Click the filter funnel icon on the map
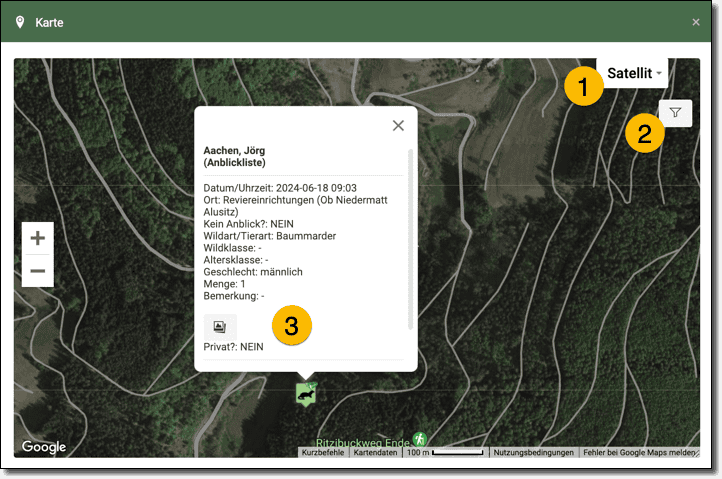This screenshot has width=722, height=479. [675, 114]
